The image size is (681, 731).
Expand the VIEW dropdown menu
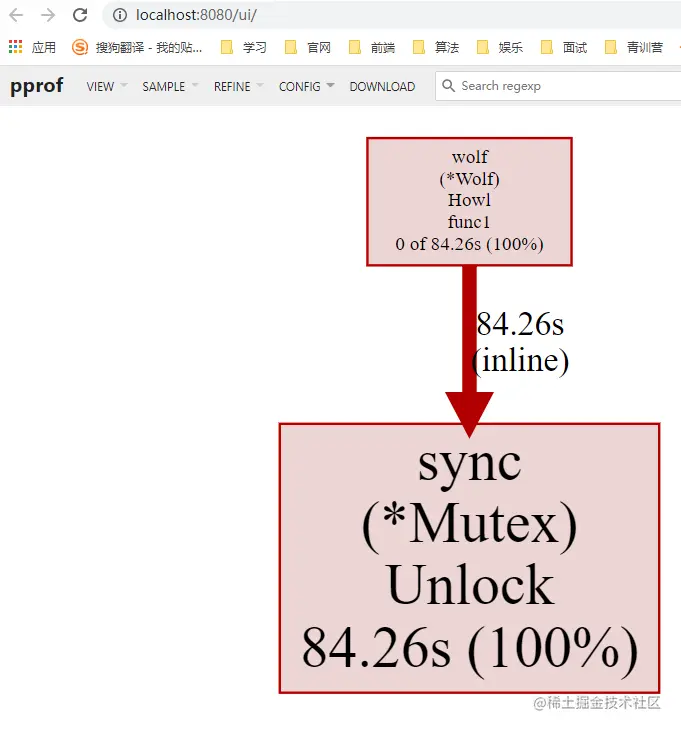[x=107, y=86]
